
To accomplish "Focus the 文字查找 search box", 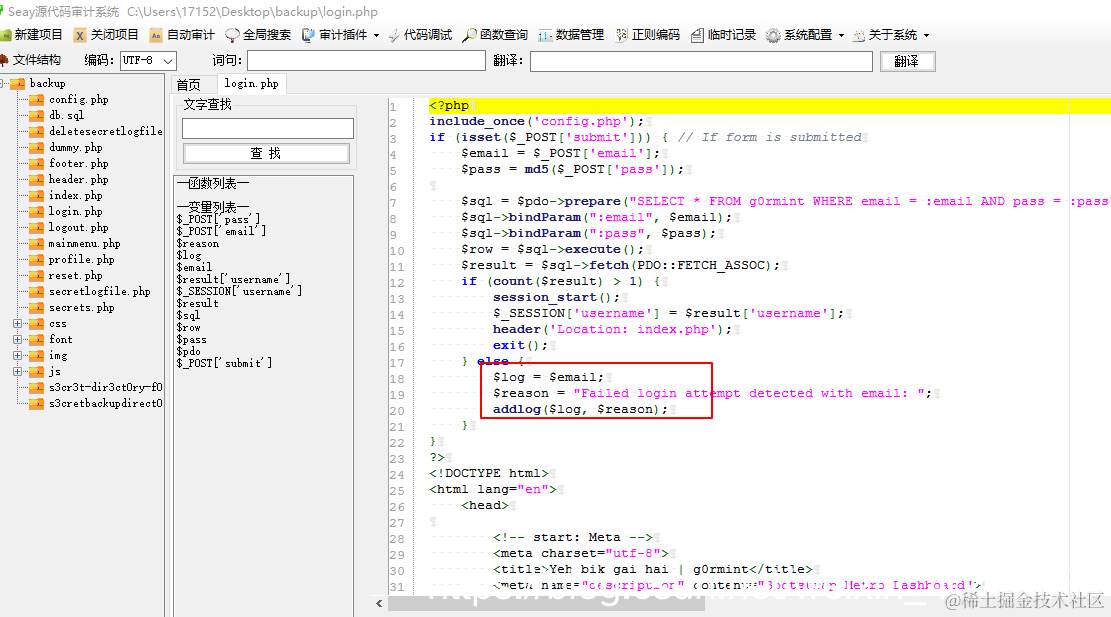I will pos(267,128).
